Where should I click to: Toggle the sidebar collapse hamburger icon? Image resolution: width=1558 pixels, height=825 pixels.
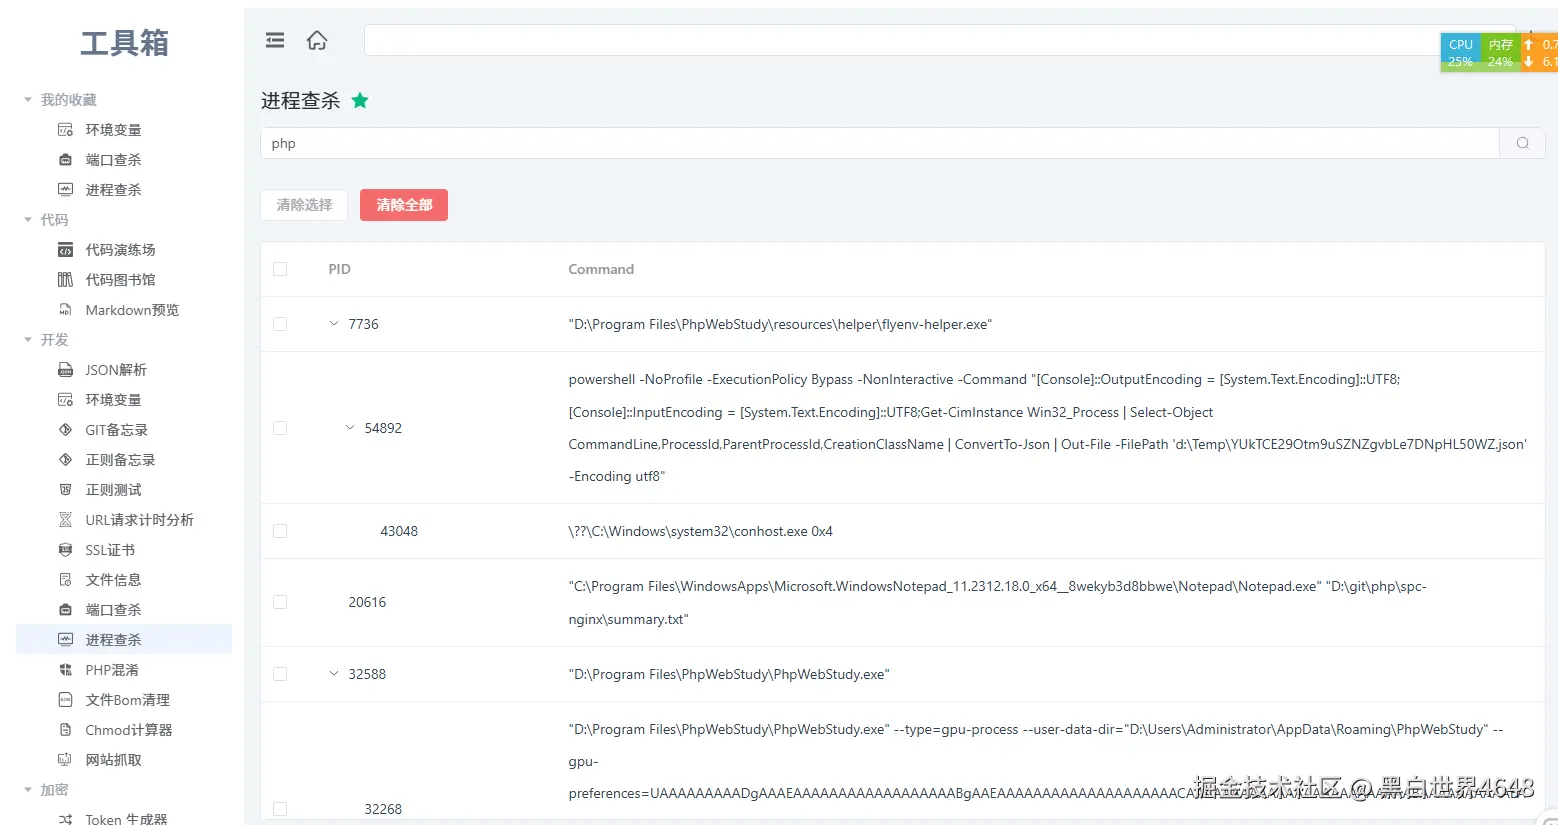tap(275, 40)
